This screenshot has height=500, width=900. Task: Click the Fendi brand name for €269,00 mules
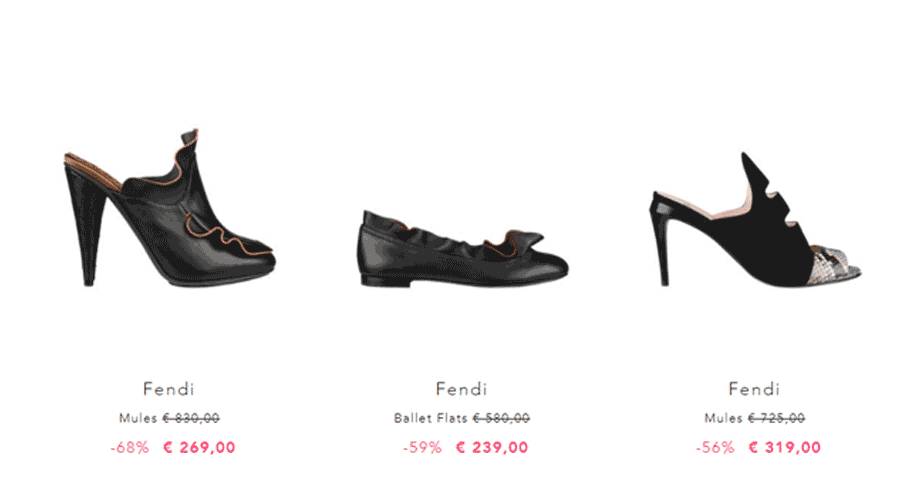(169, 389)
